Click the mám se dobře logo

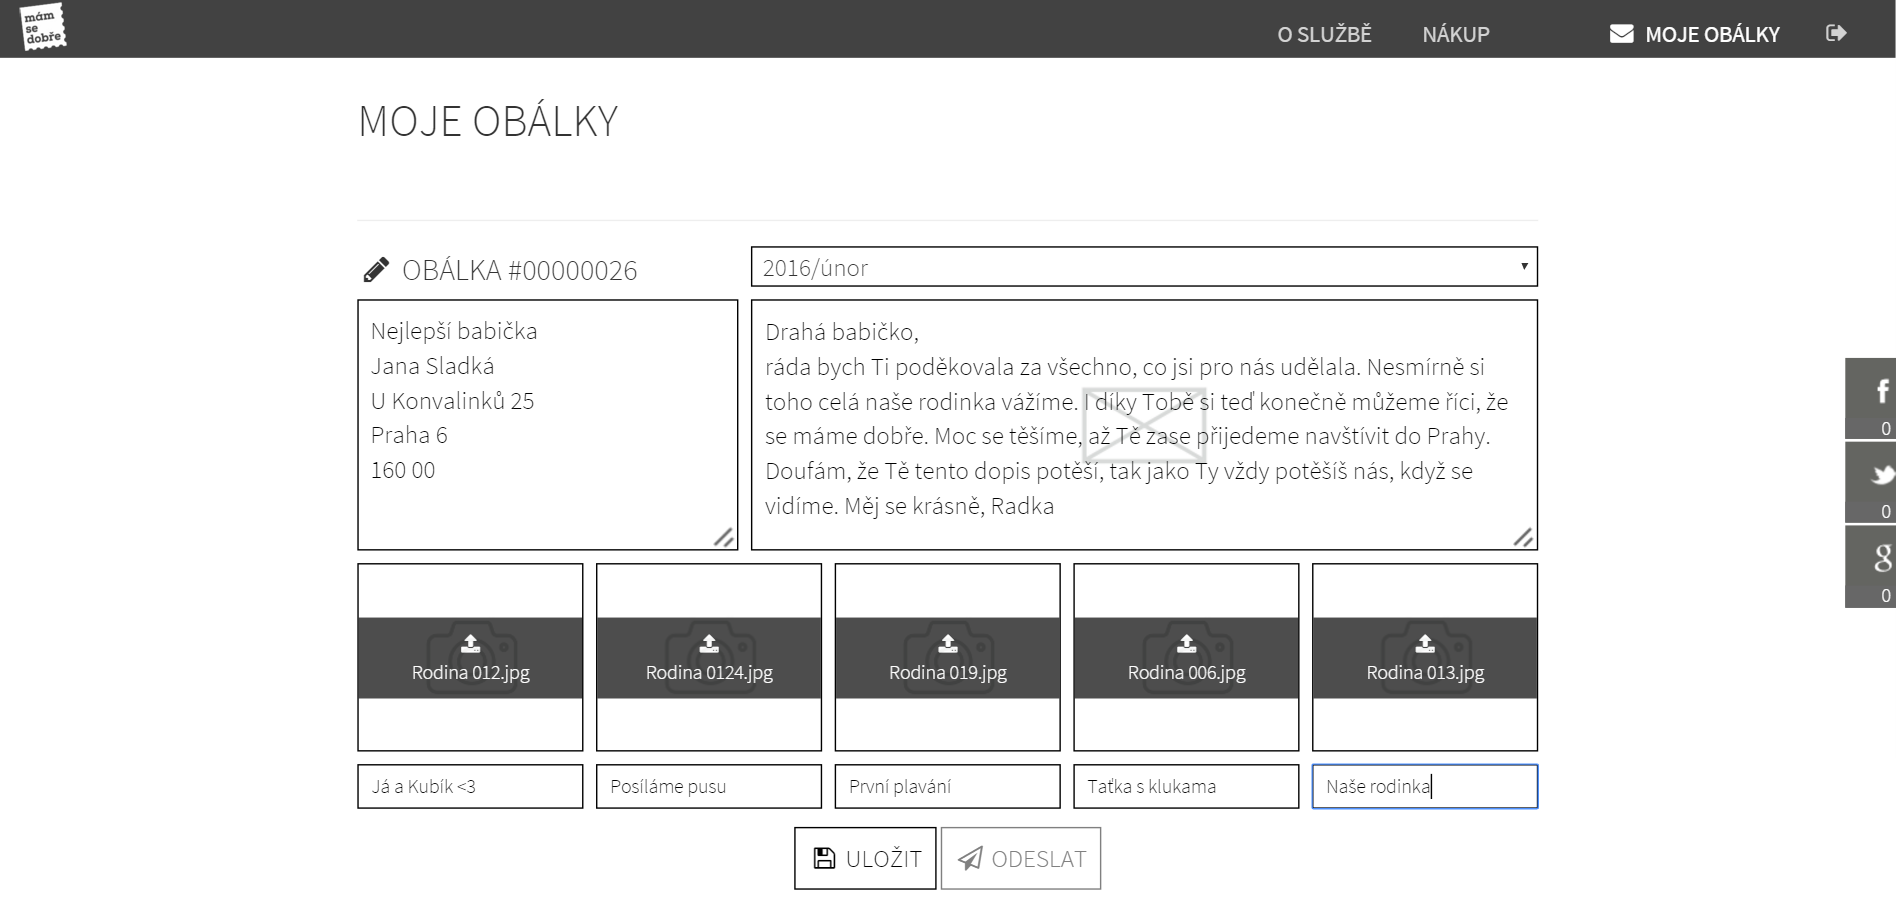43,27
